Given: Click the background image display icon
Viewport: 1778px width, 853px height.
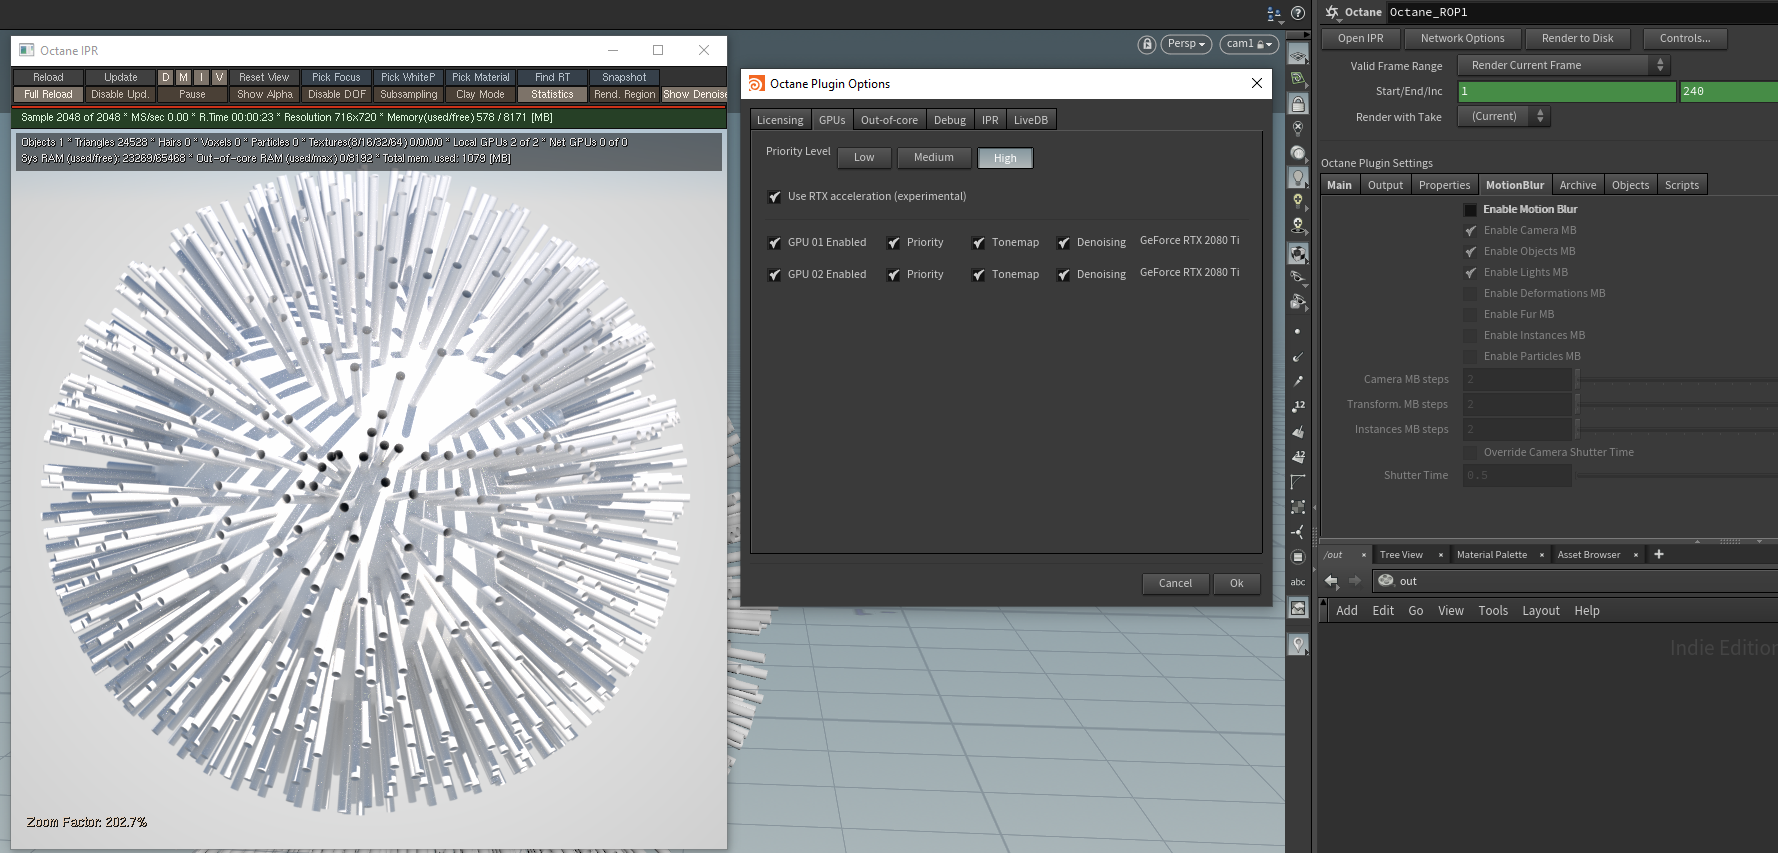Looking at the screenshot, I should tap(1298, 608).
